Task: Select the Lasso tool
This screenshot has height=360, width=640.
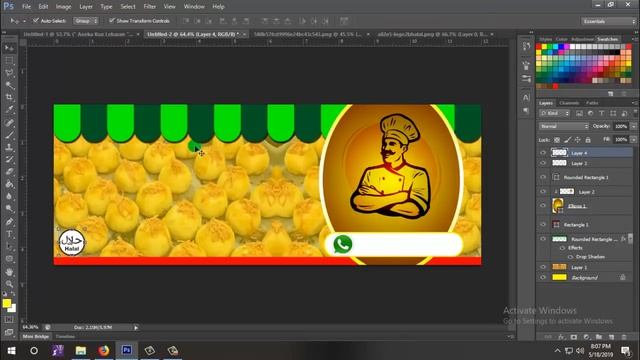Action: (9, 73)
